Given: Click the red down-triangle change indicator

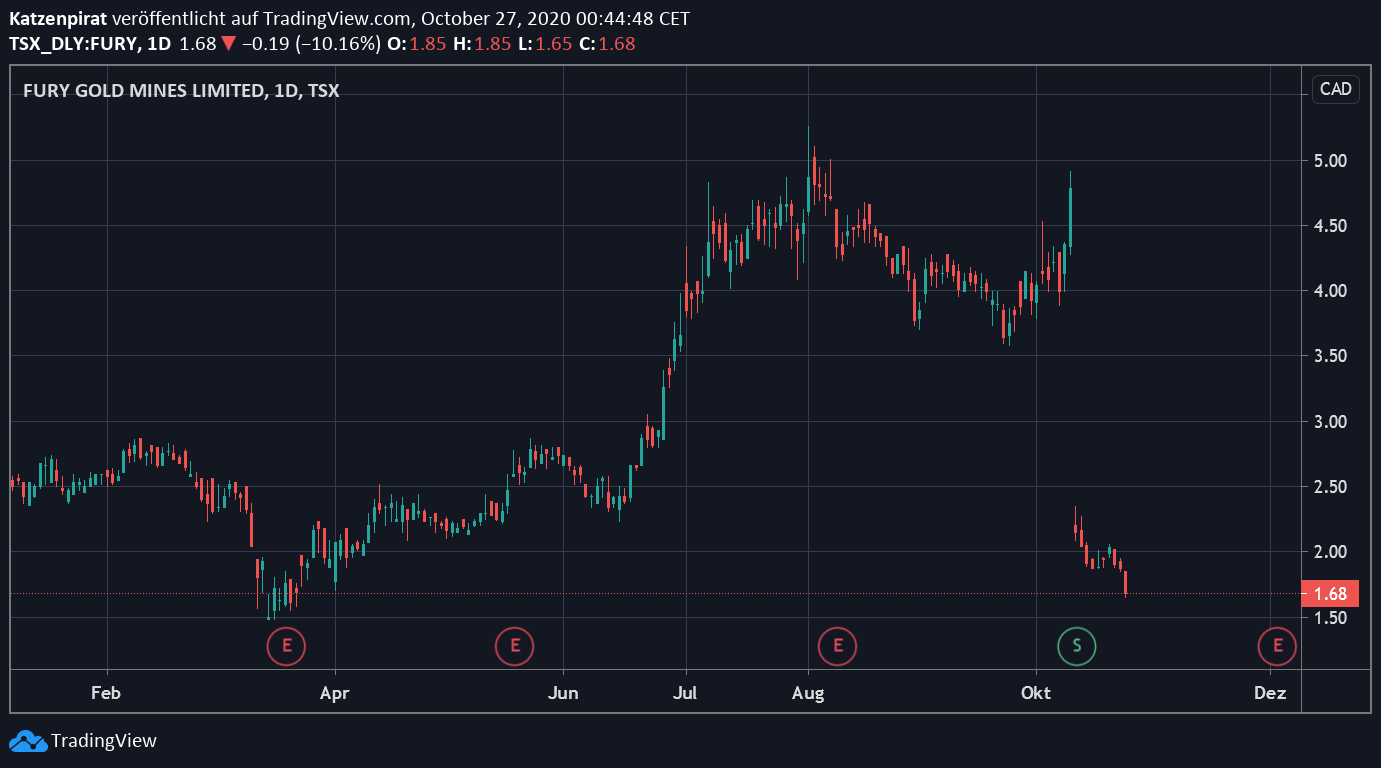Looking at the screenshot, I should click(x=229, y=44).
